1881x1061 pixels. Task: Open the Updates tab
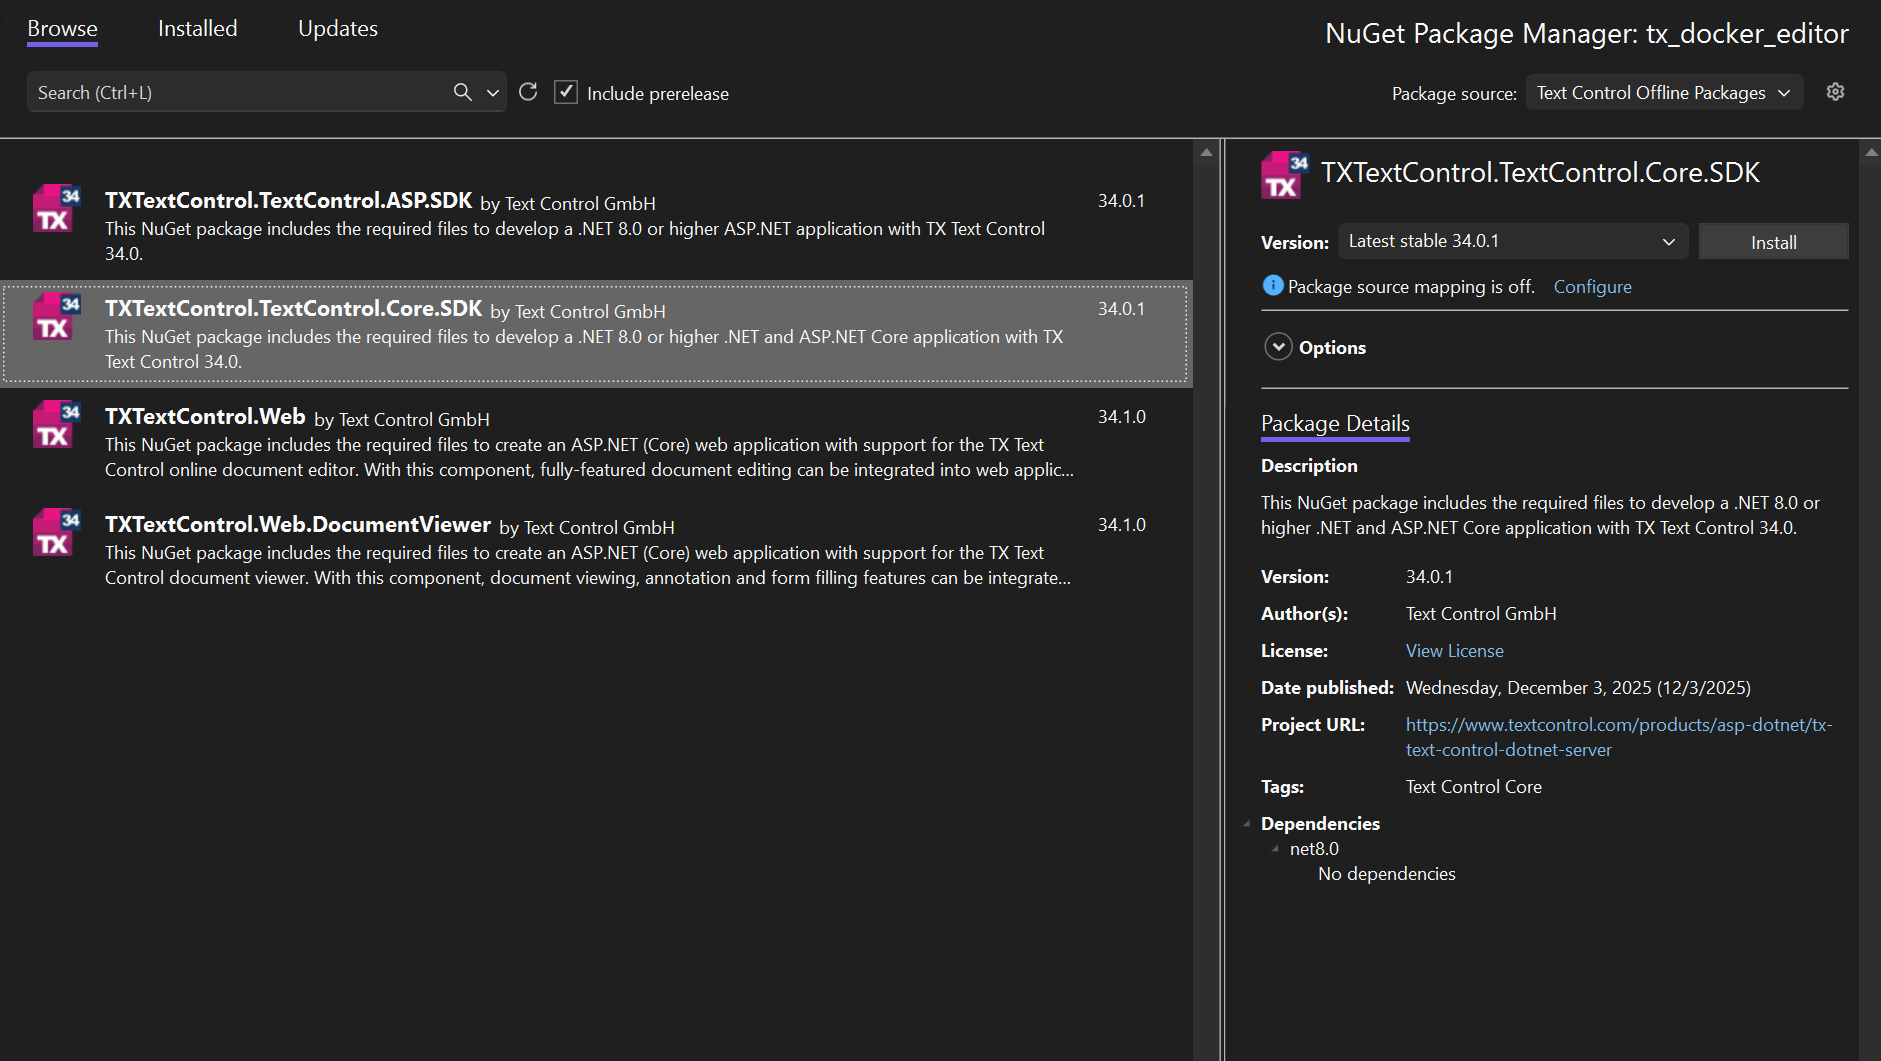tap(337, 28)
